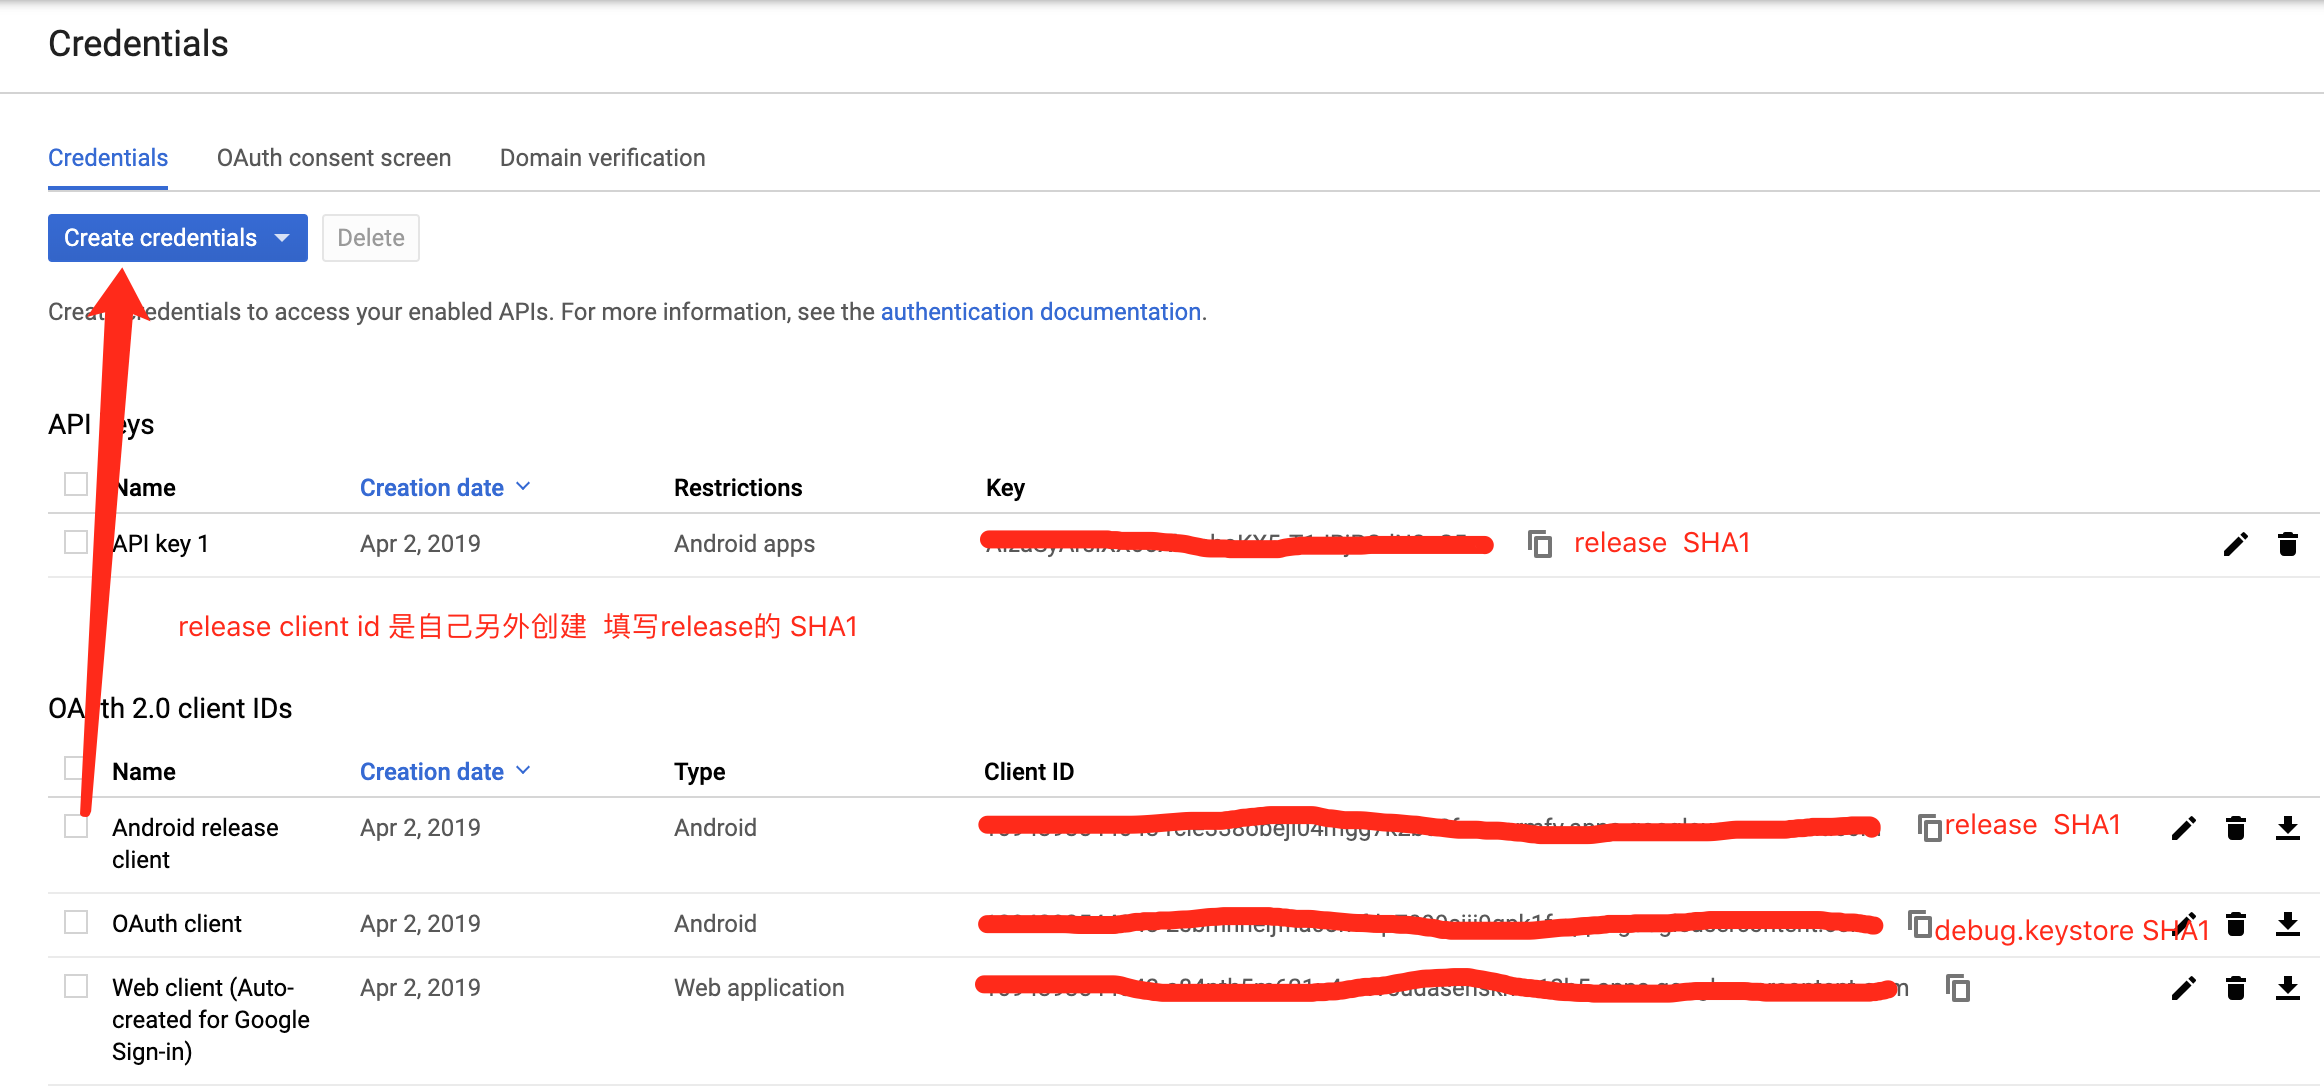Viewport: 2324px width, 1090px height.
Task: Select the Web client checkbox
Action: point(76,985)
